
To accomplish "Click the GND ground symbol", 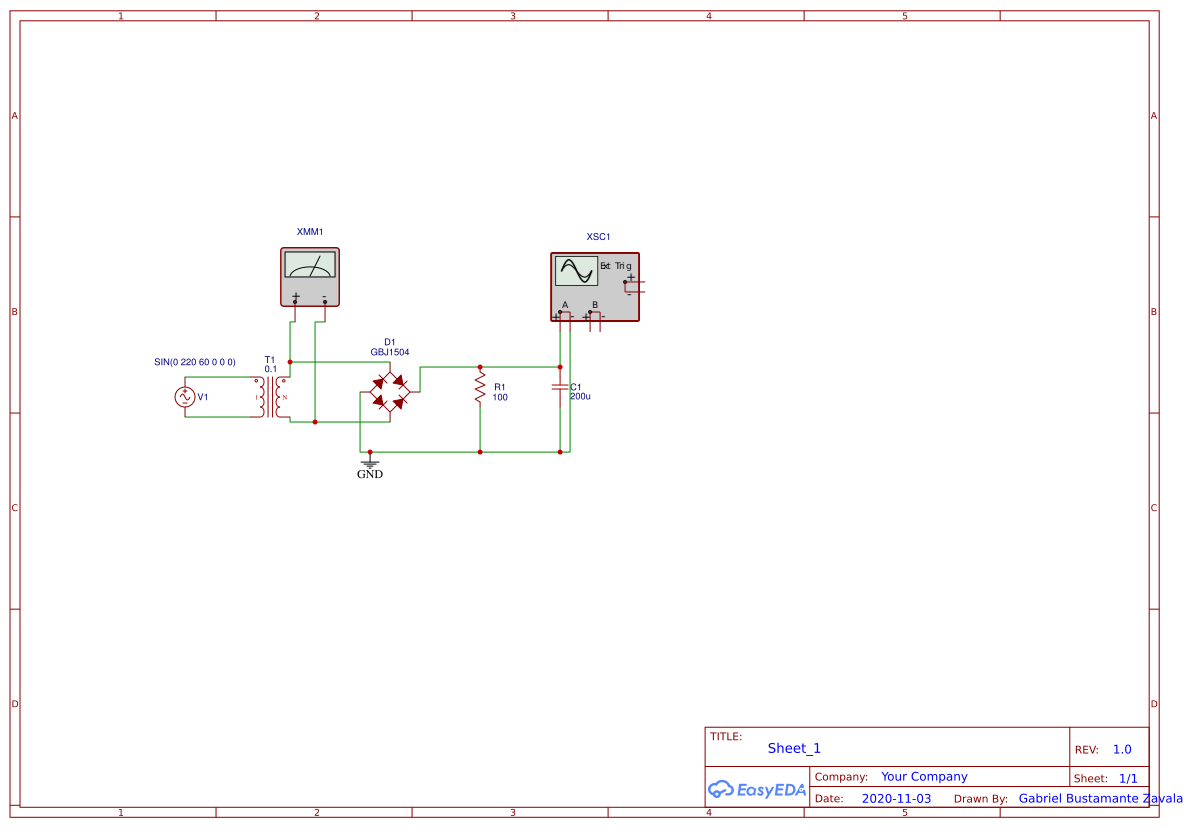I will [370, 466].
